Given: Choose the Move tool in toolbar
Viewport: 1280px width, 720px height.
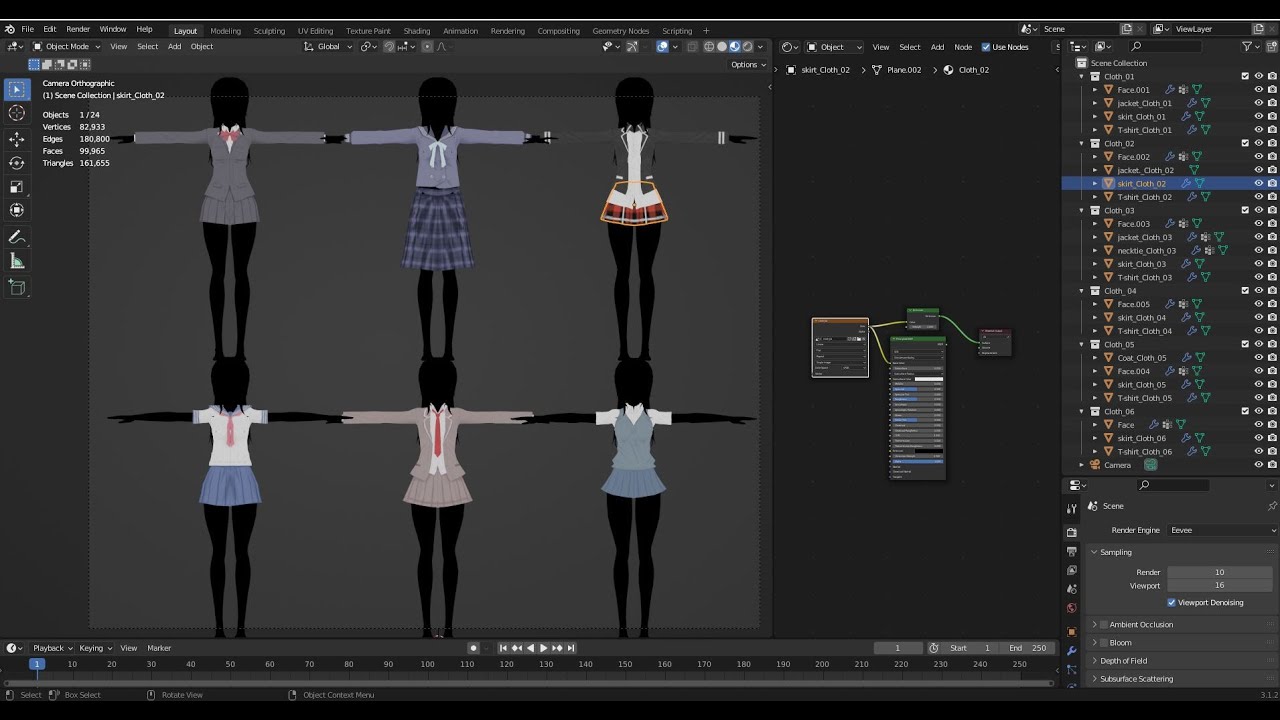Looking at the screenshot, I should [16, 139].
